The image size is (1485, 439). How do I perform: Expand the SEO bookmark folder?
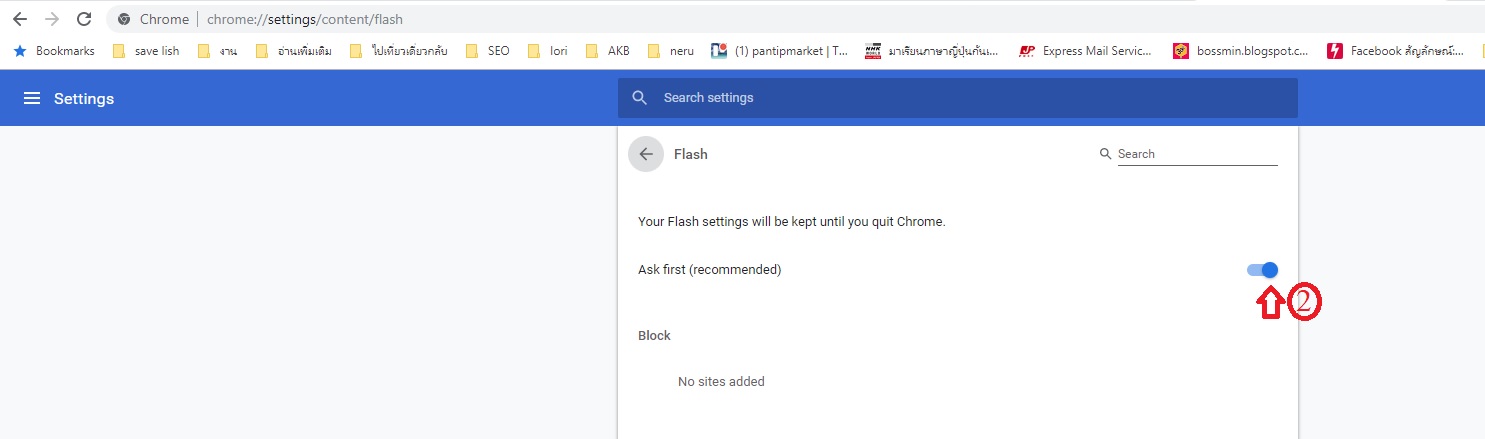point(488,51)
